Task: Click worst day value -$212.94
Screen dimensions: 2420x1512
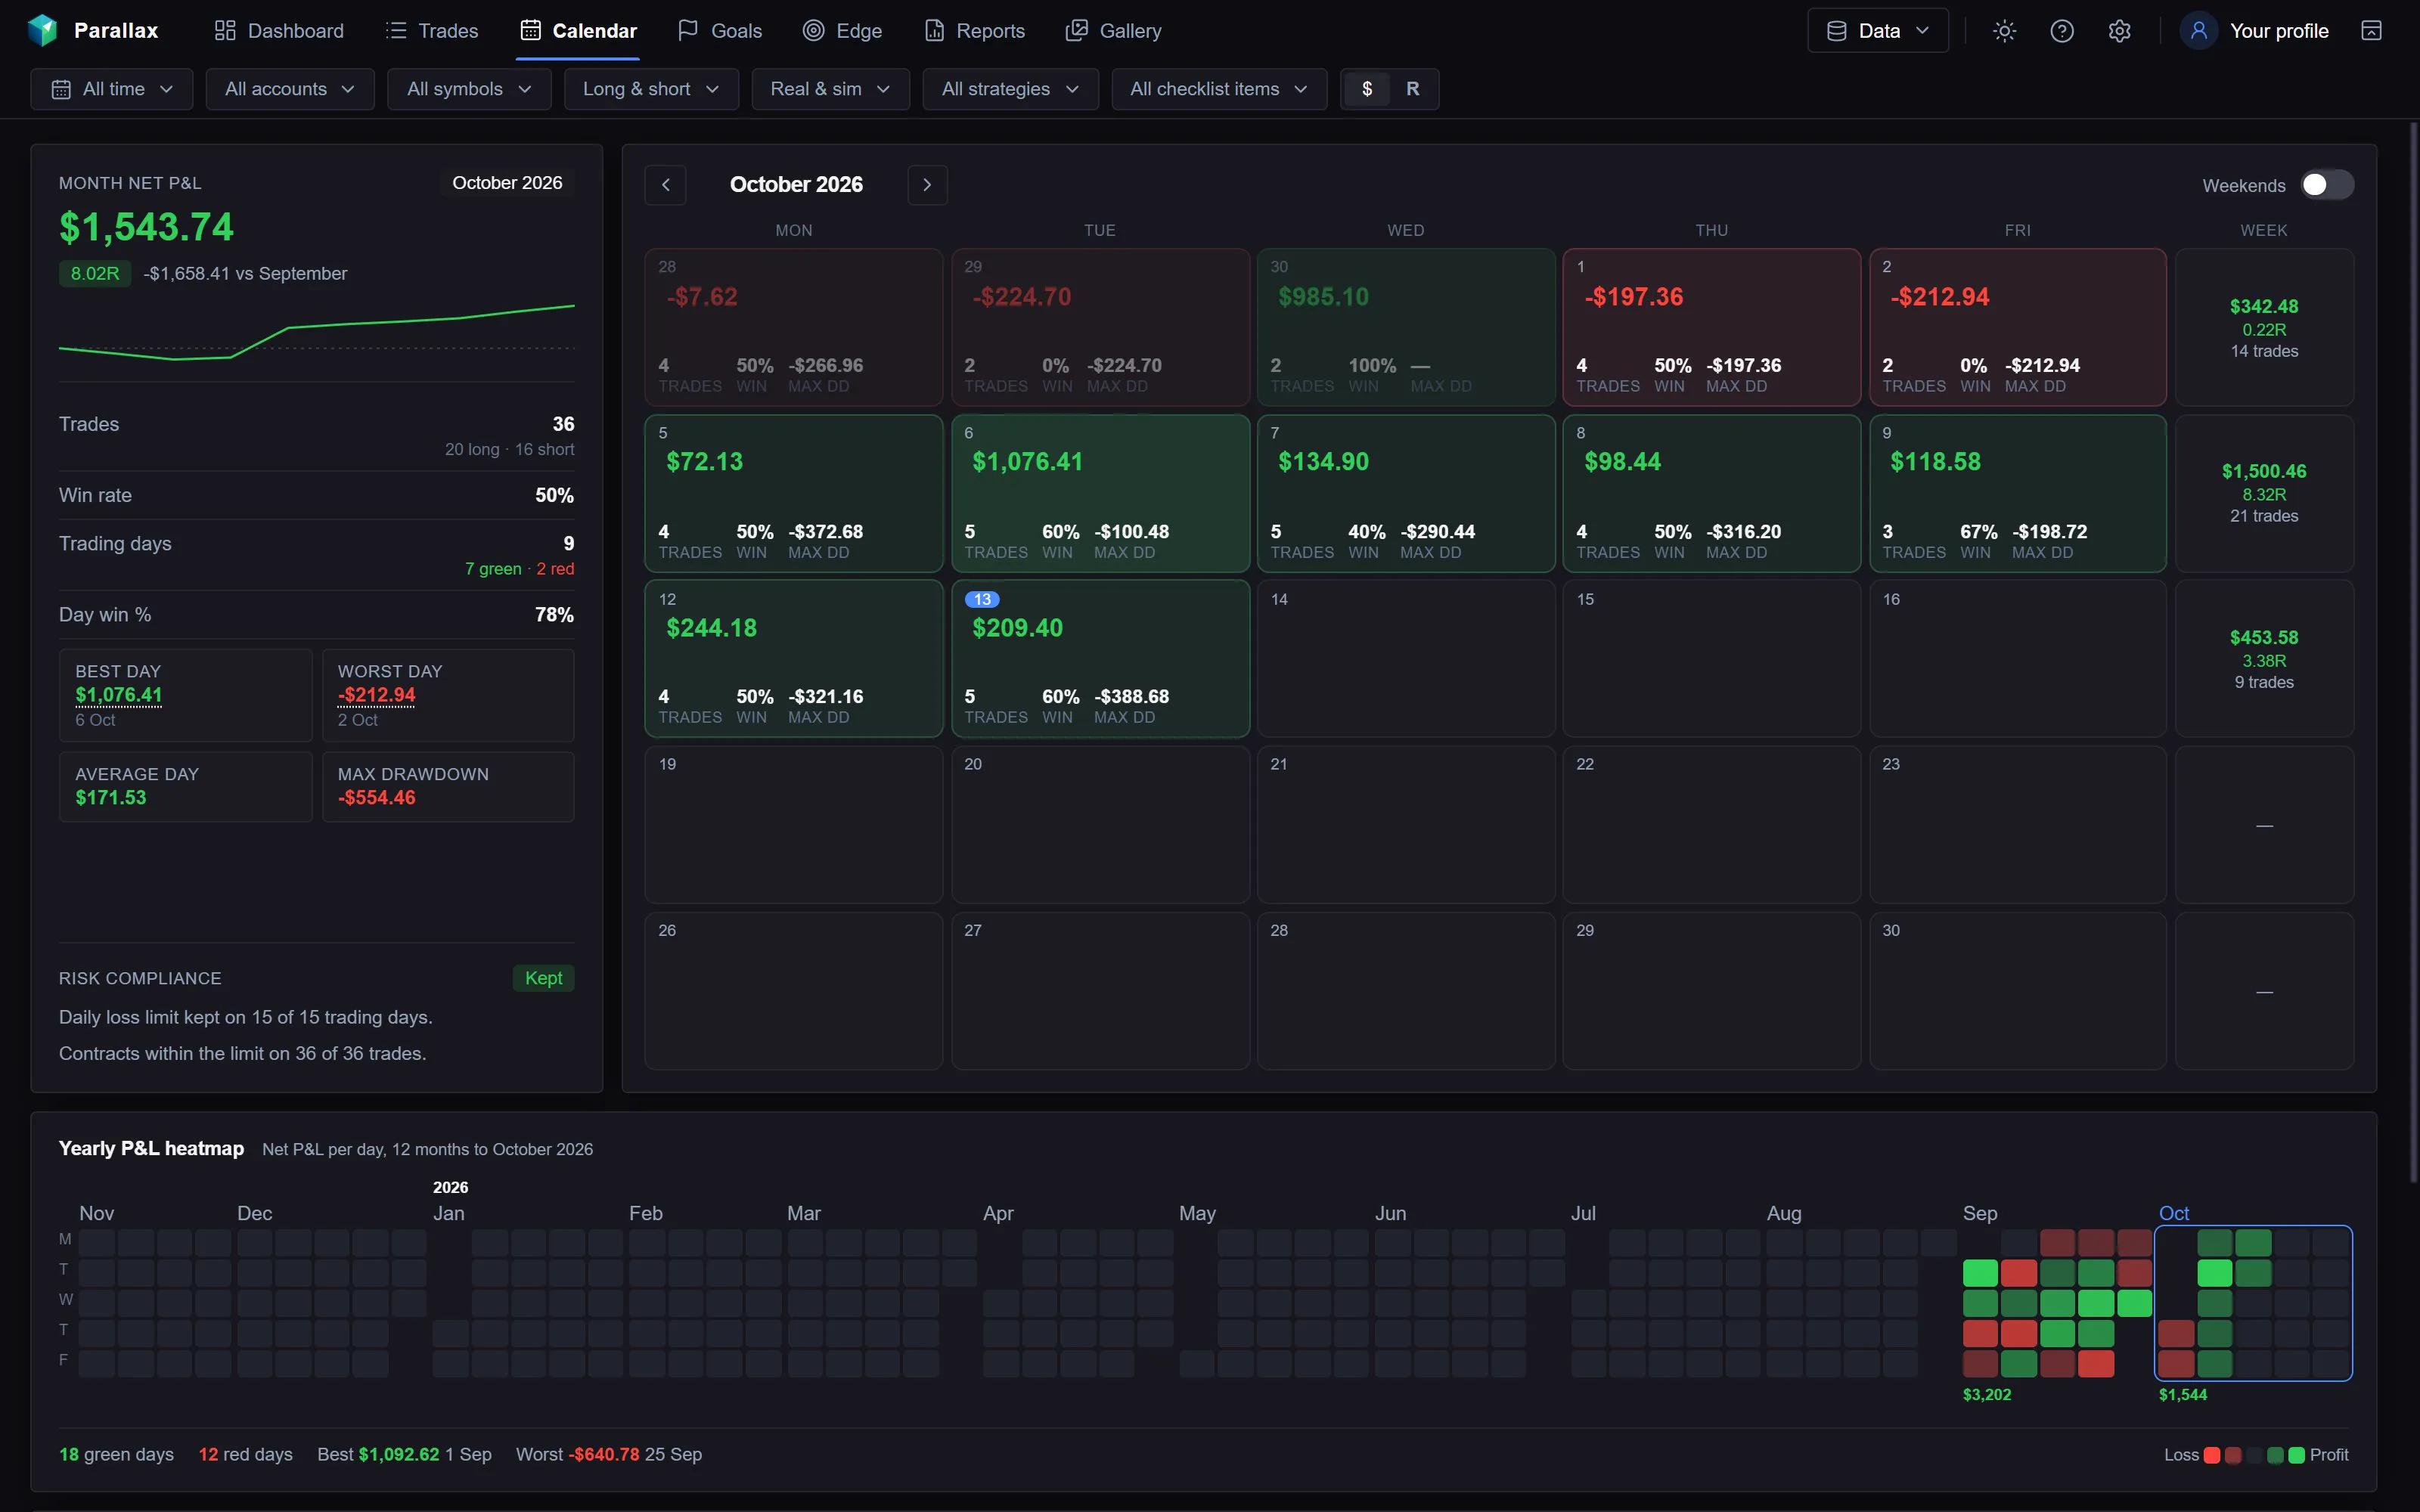Action: [x=377, y=695]
